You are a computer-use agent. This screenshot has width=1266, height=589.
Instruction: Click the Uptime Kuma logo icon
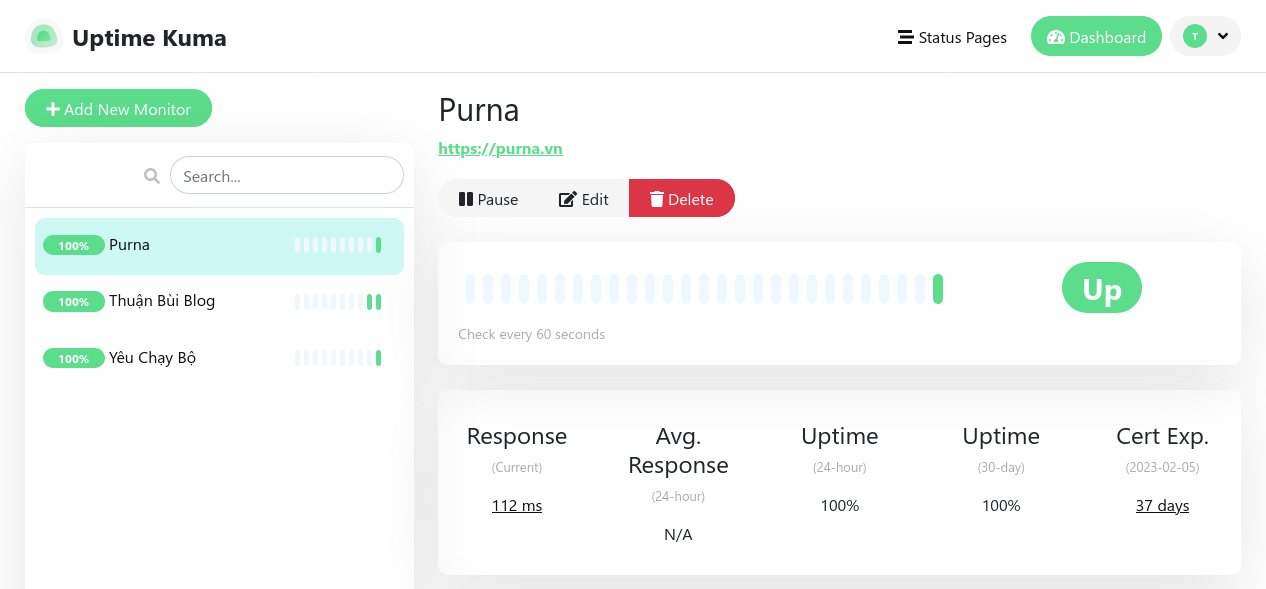43,37
